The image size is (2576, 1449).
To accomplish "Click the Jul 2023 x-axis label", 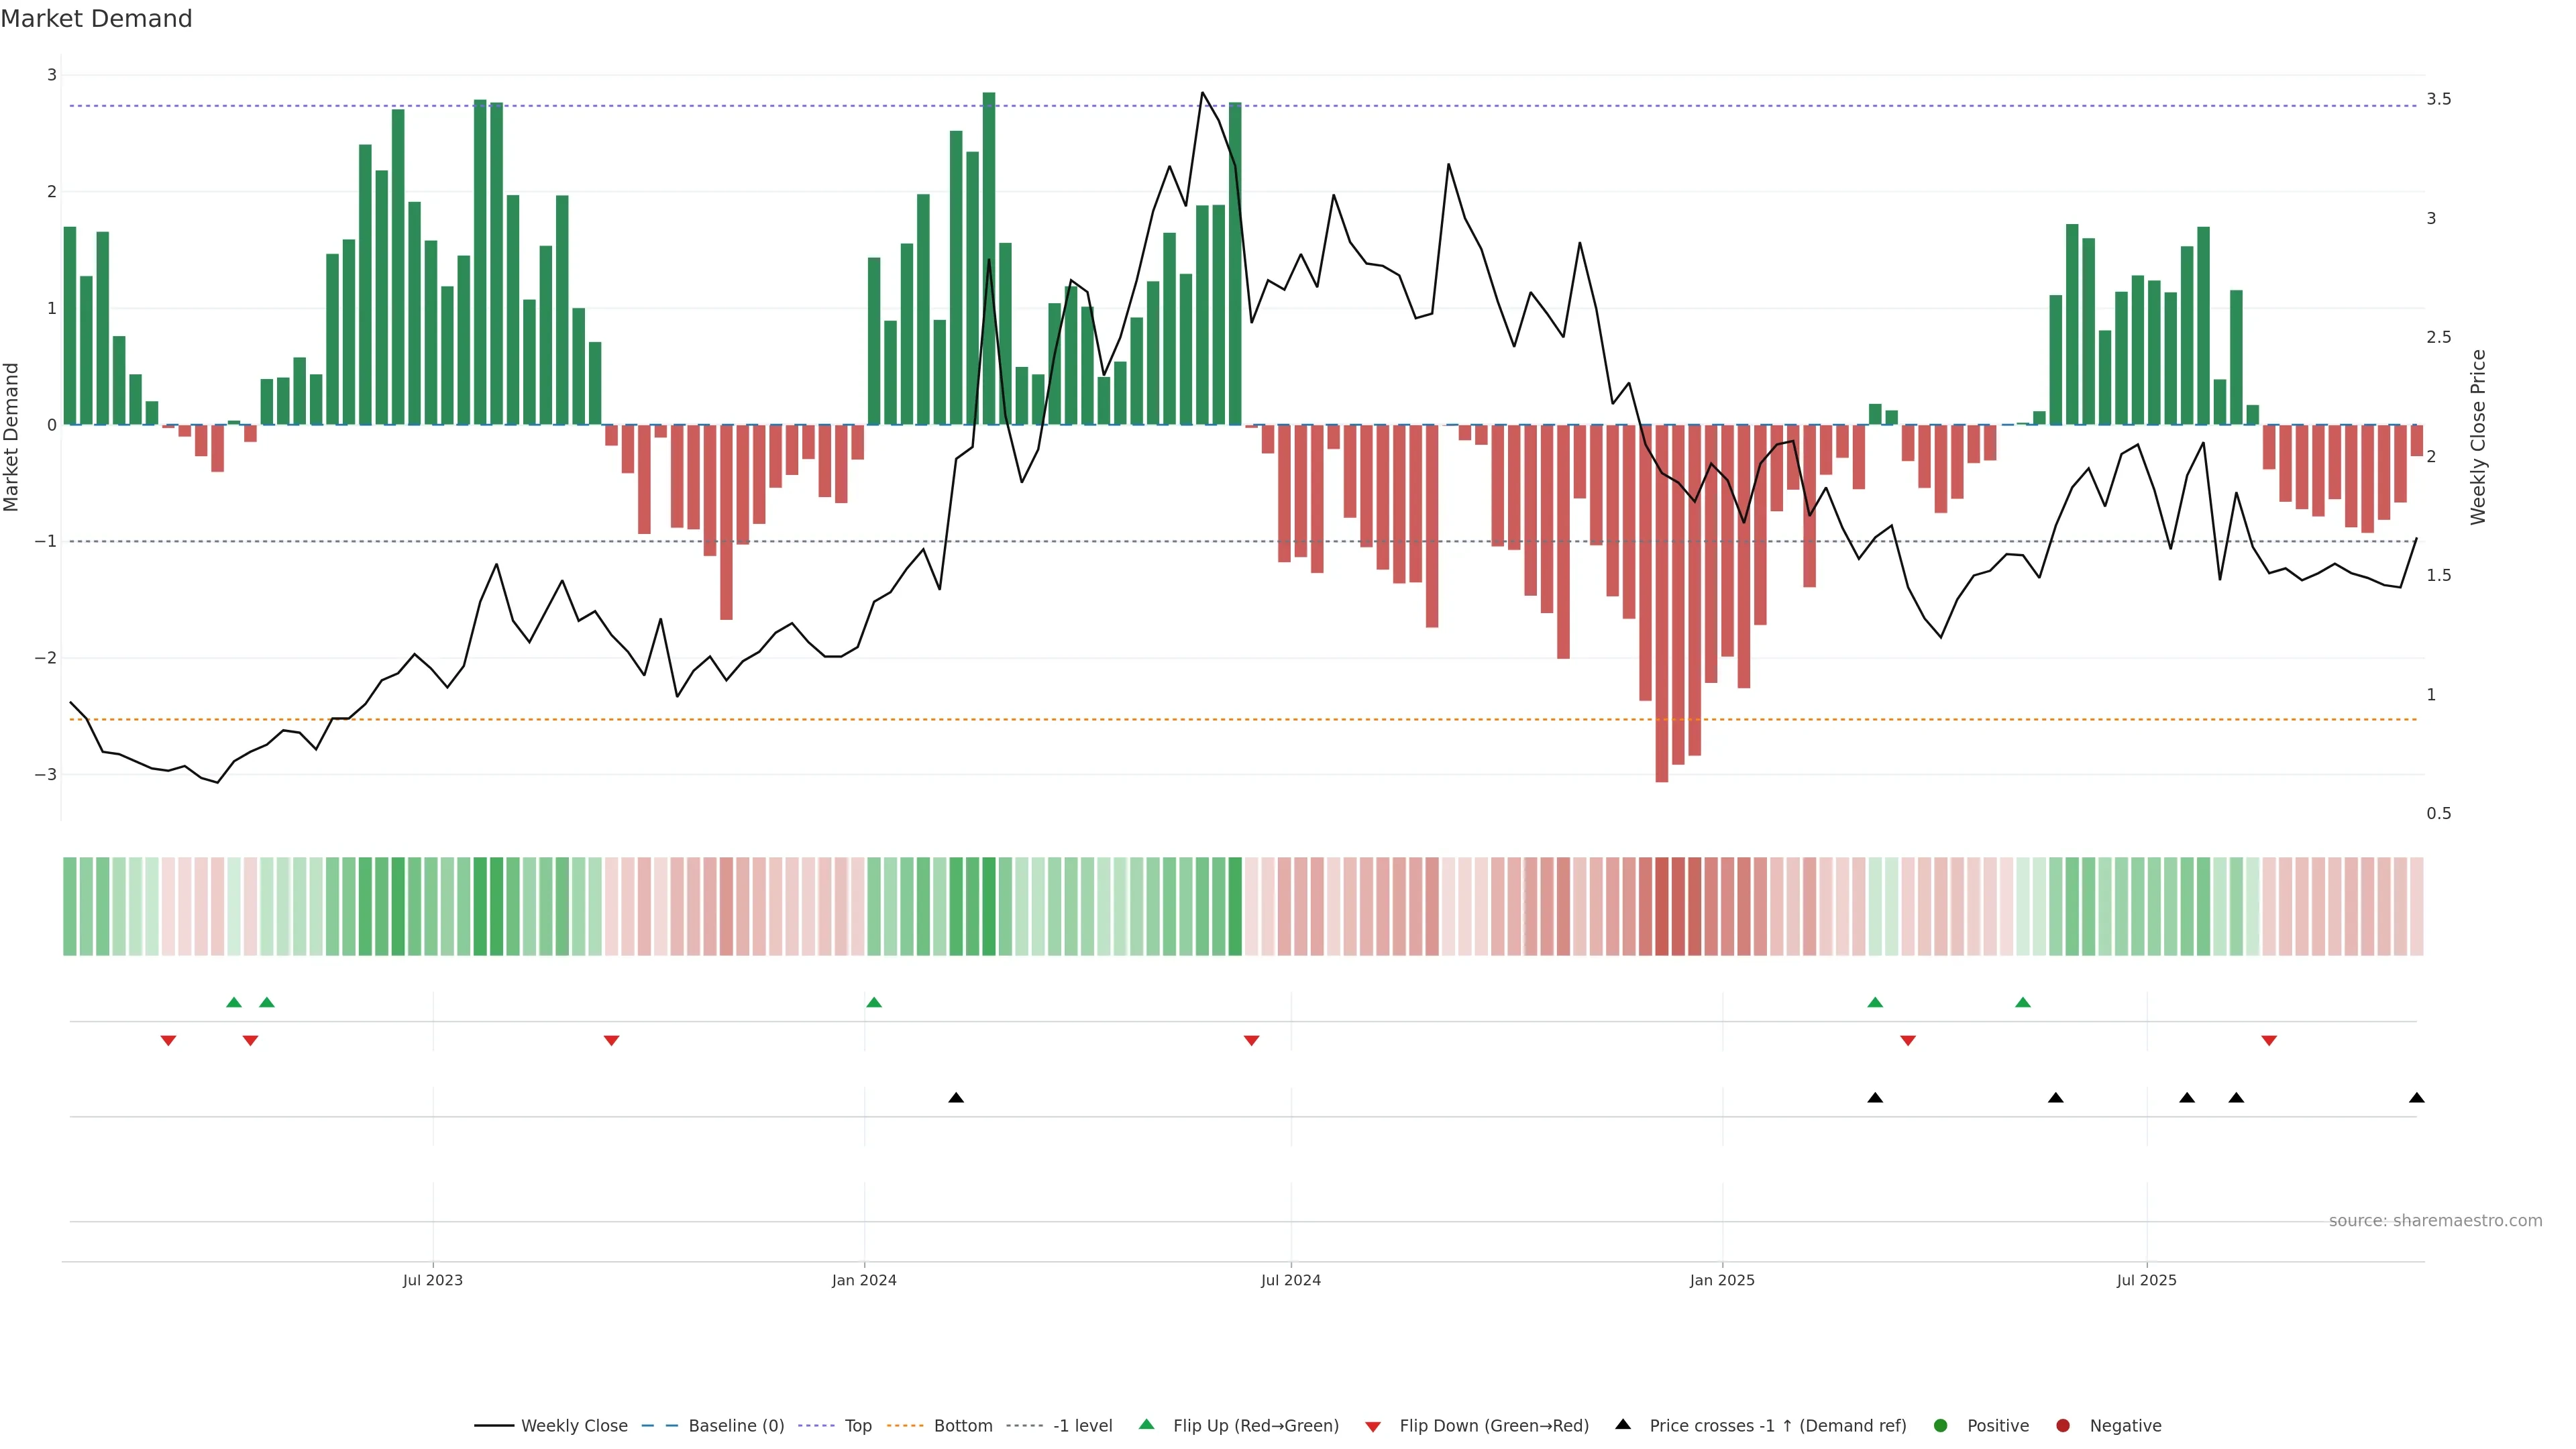I will pos(433,1280).
